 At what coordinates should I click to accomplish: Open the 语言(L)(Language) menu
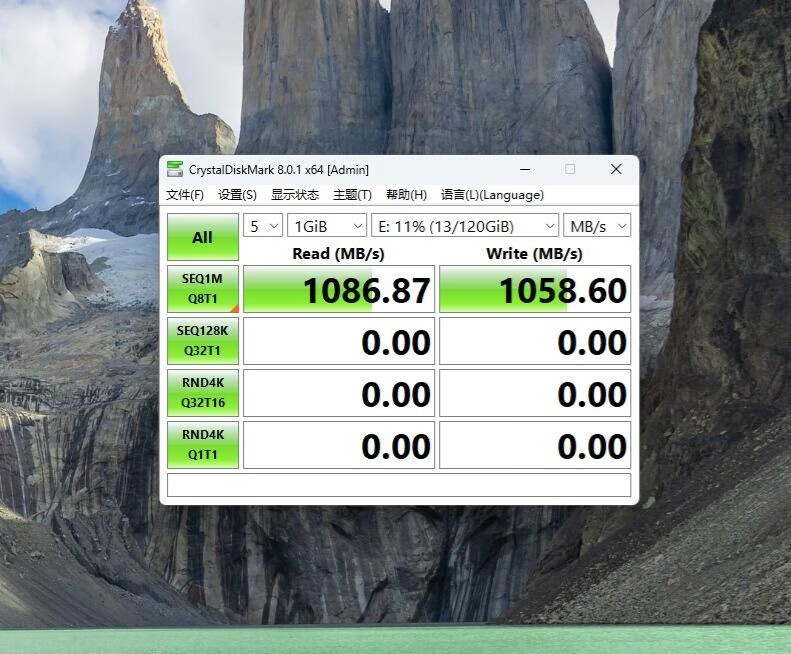click(x=492, y=195)
